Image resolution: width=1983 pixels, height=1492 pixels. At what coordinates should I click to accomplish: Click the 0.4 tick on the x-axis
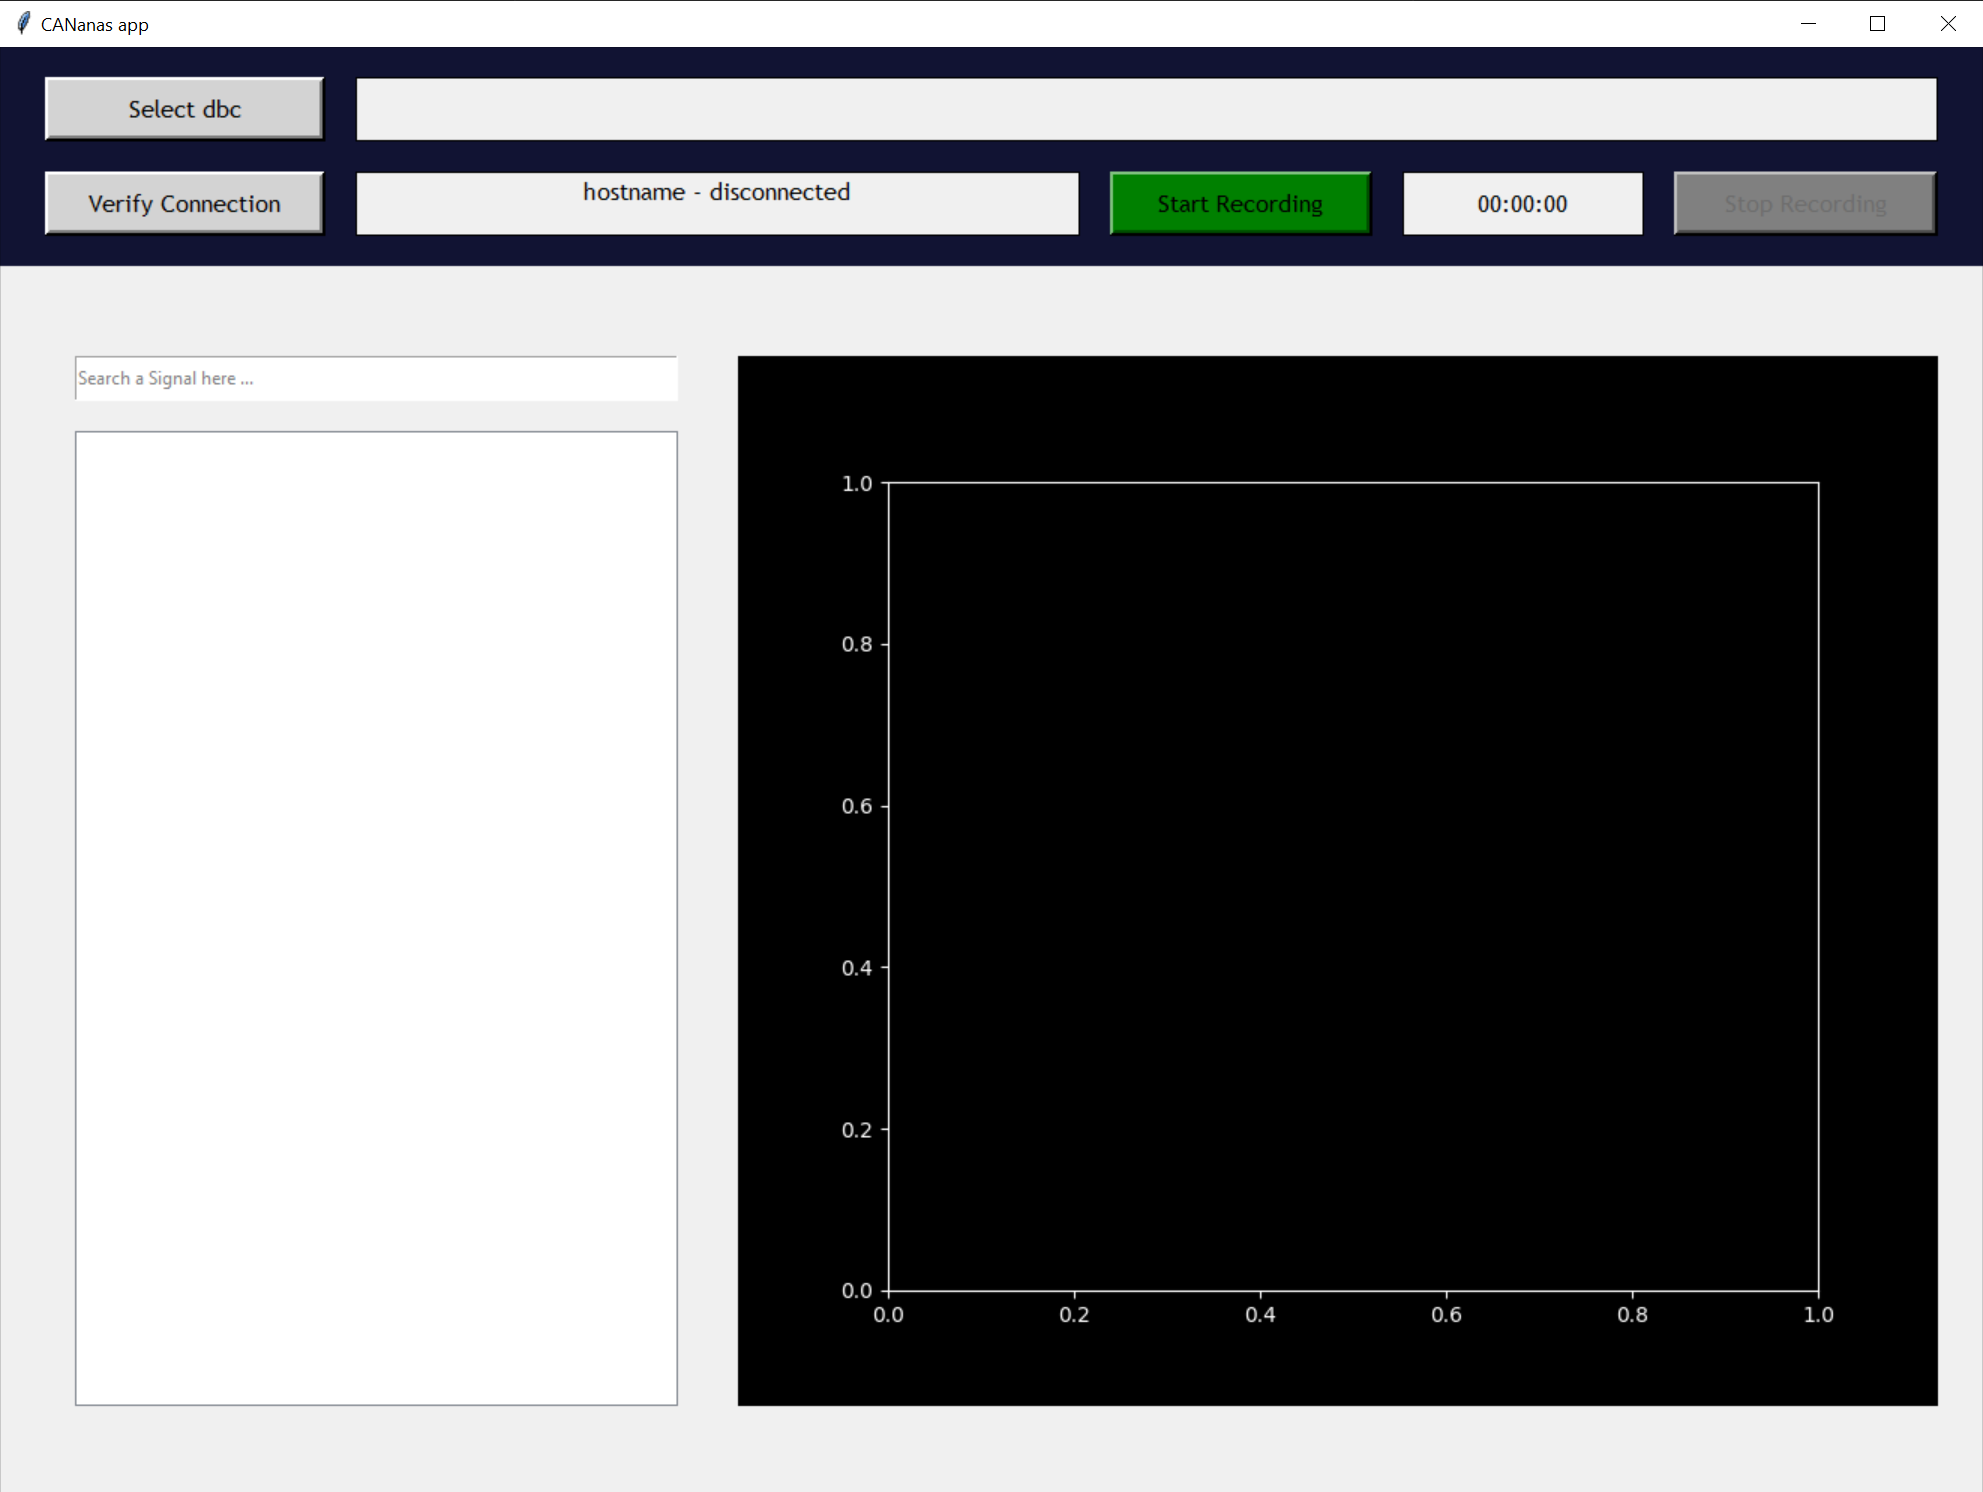click(x=1260, y=1314)
